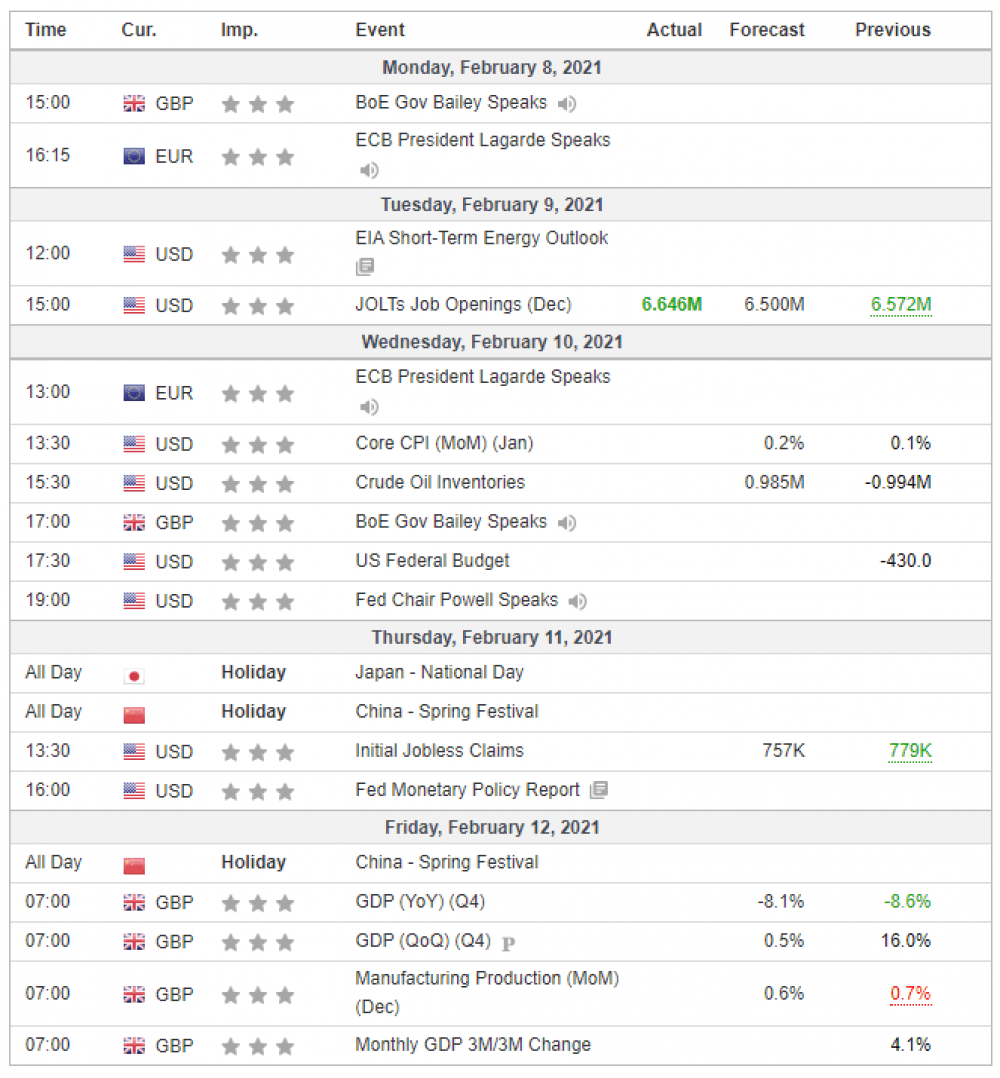The width and height of the screenshot is (1000, 1078).
Task: Click the Actual column header
Action: (x=674, y=30)
